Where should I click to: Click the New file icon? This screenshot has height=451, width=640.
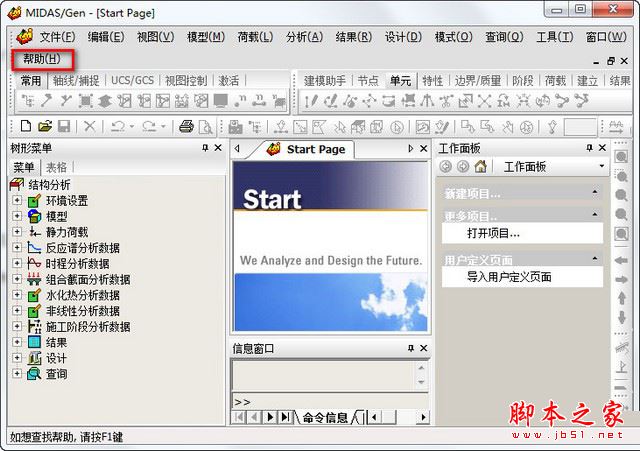click(x=26, y=126)
